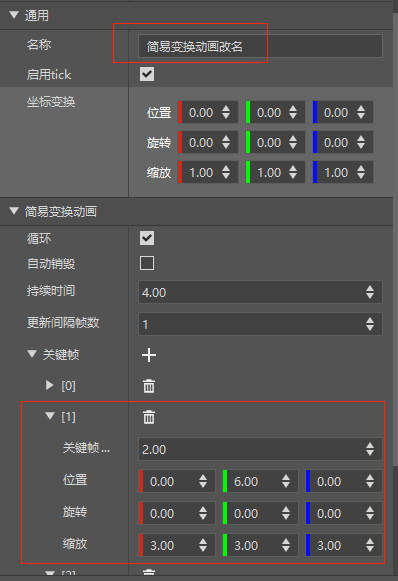Click the 更新间隔帧数 label

click(63, 322)
